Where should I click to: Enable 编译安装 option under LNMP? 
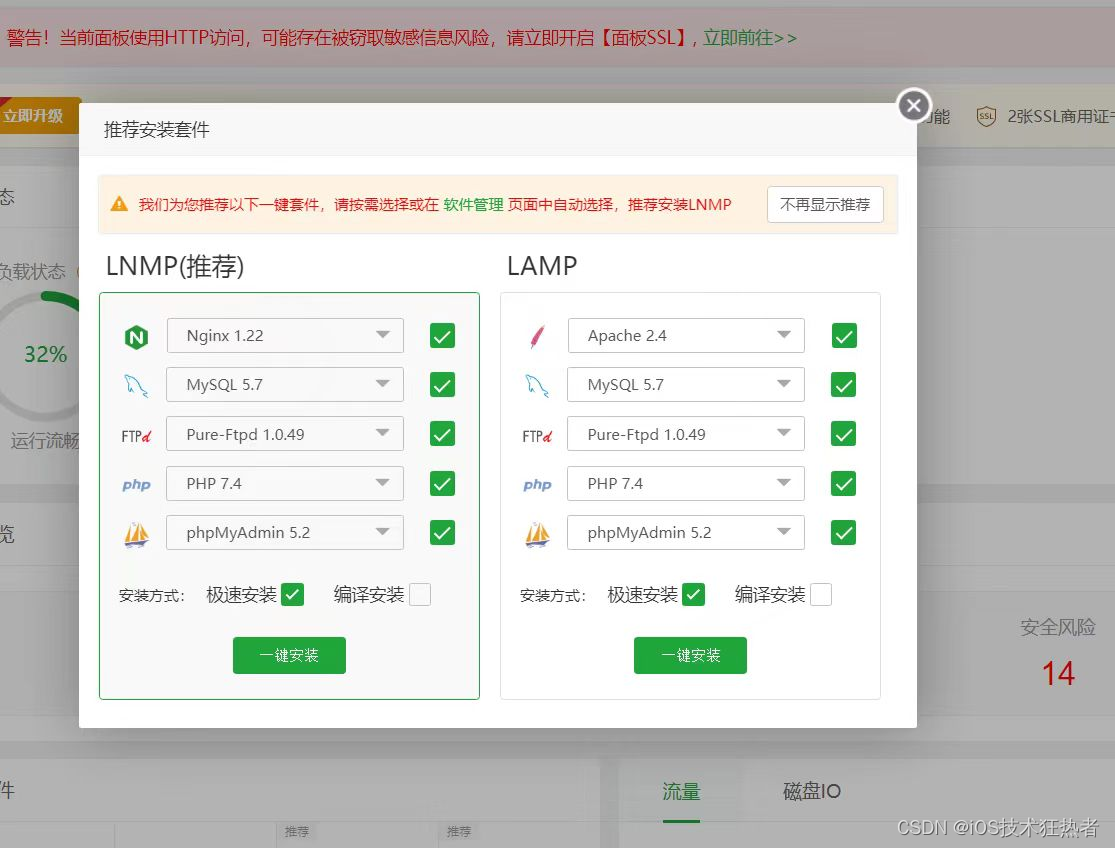tap(420, 595)
